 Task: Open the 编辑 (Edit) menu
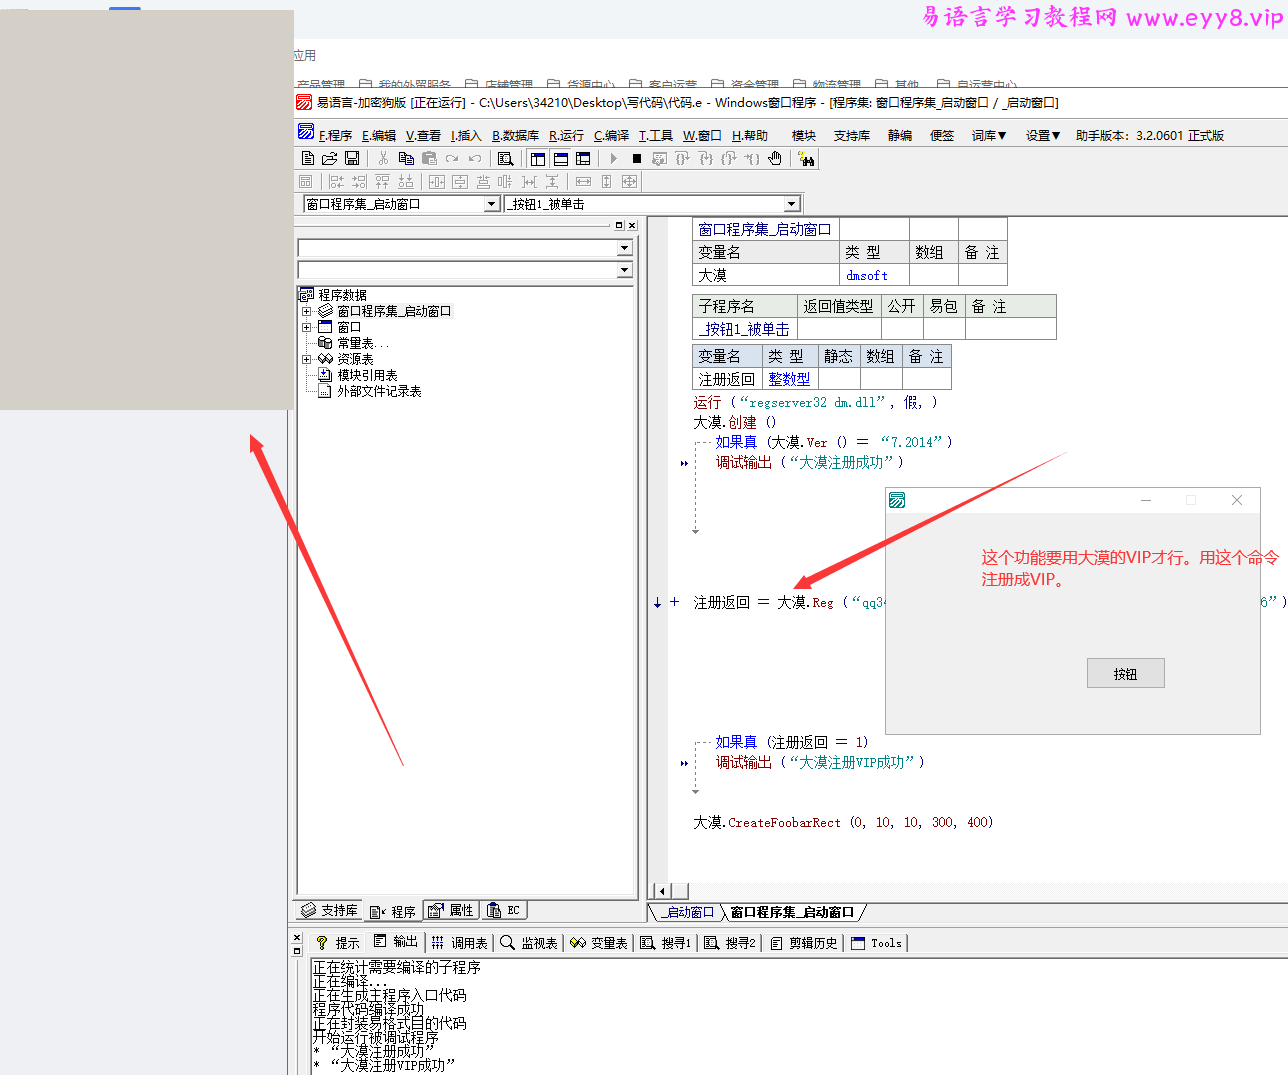[x=379, y=135]
